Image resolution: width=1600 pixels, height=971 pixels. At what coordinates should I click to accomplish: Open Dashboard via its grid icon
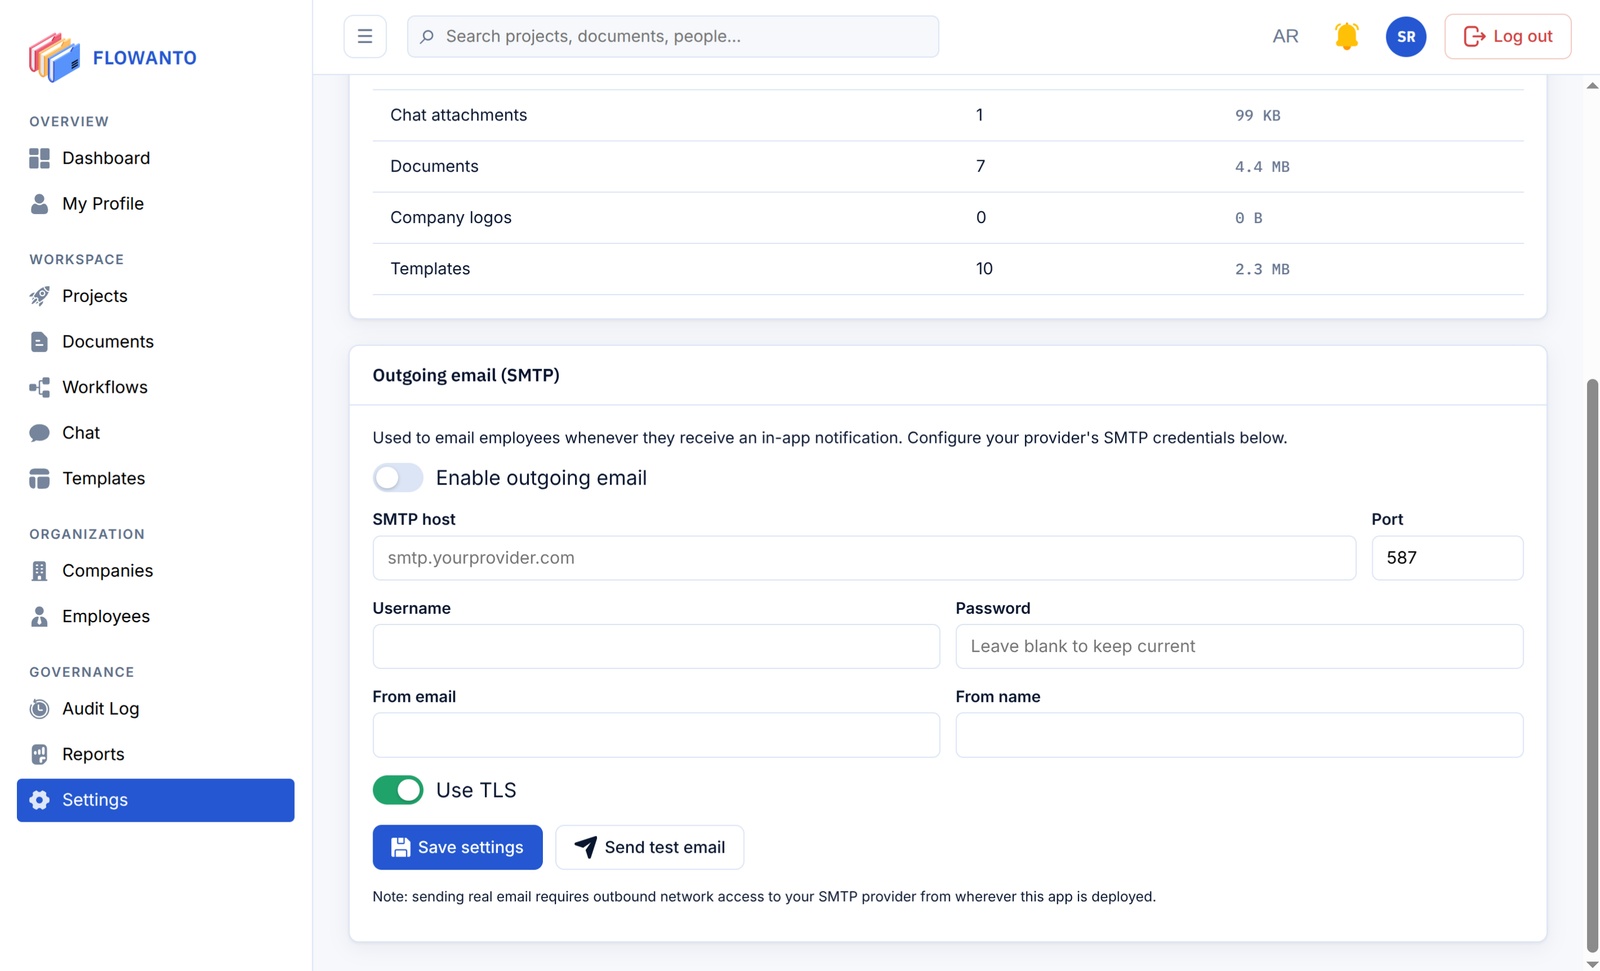pyautogui.click(x=39, y=158)
